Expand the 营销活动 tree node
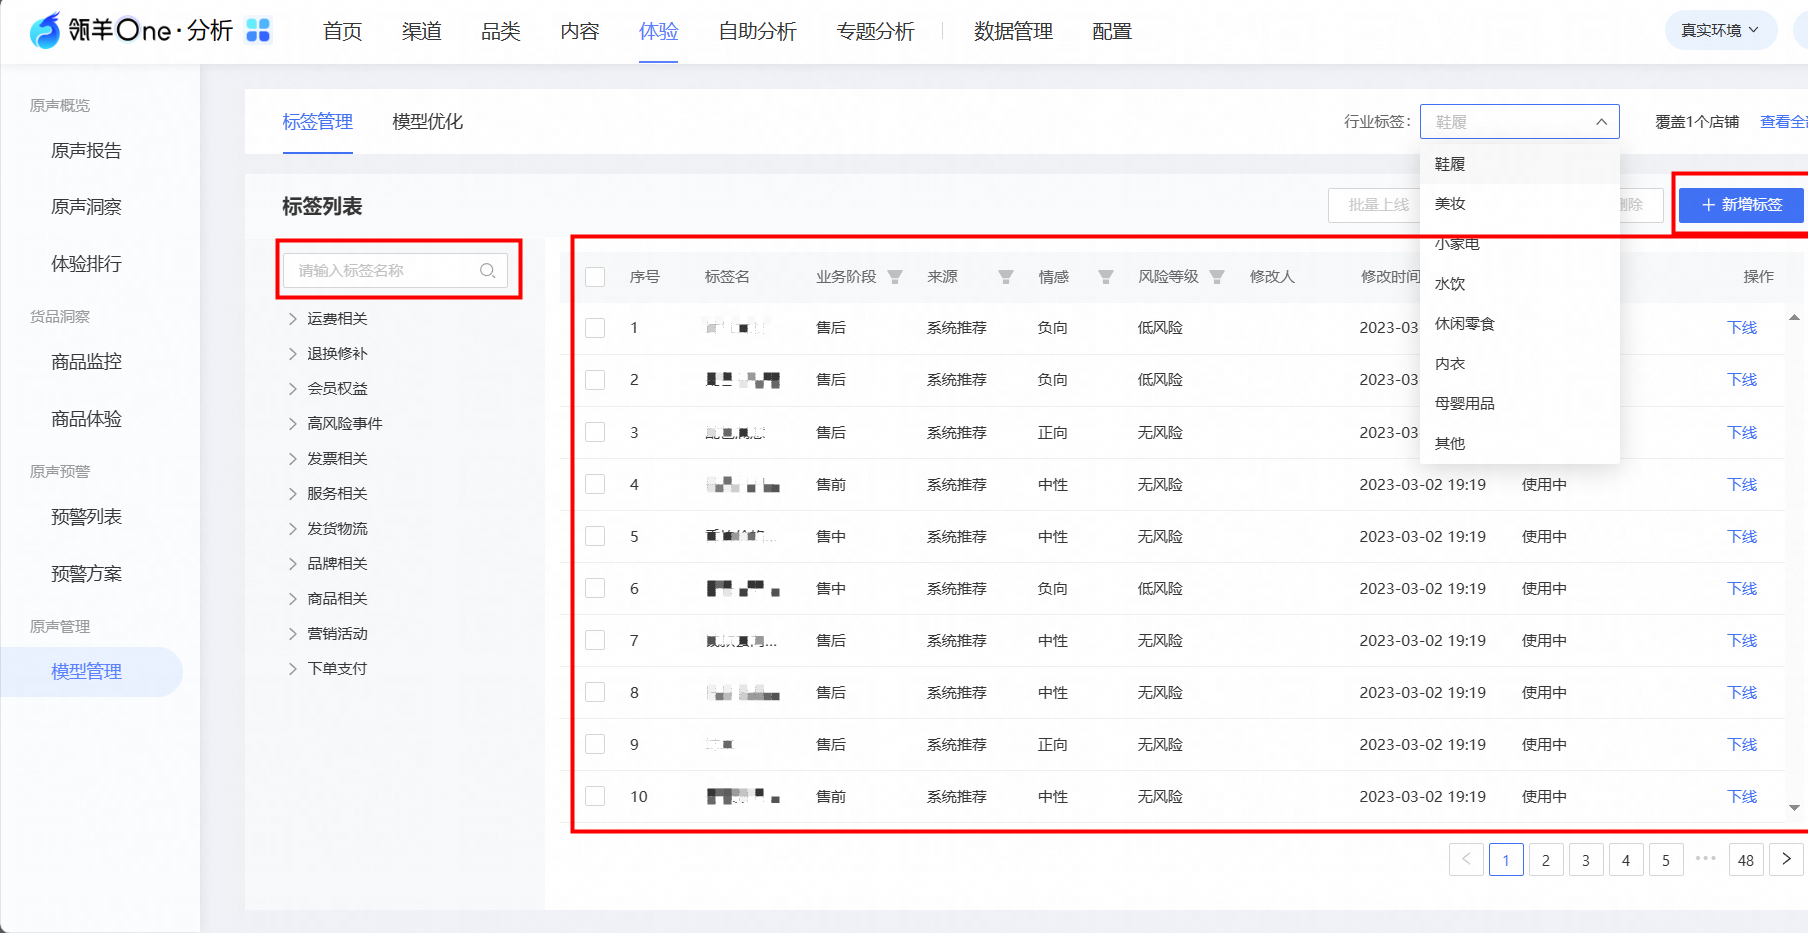The height and width of the screenshot is (933, 1808). coord(293,634)
